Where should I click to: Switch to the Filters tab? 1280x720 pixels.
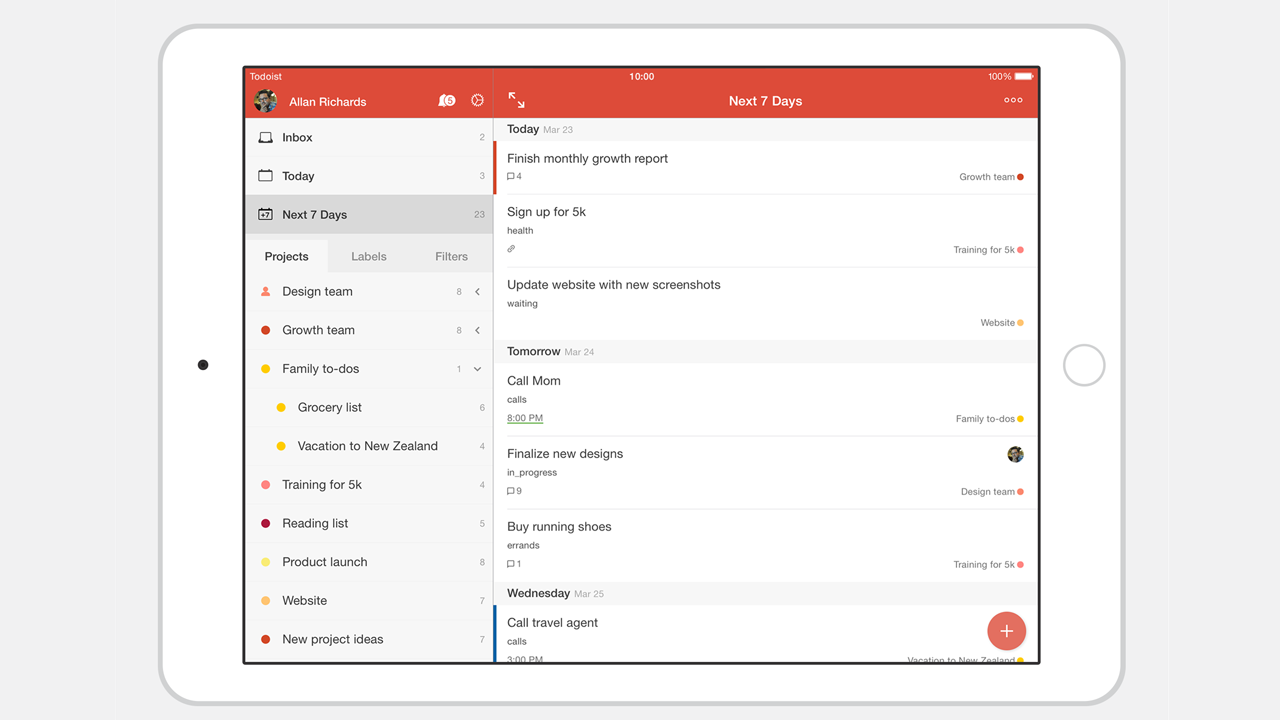[x=451, y=256]
